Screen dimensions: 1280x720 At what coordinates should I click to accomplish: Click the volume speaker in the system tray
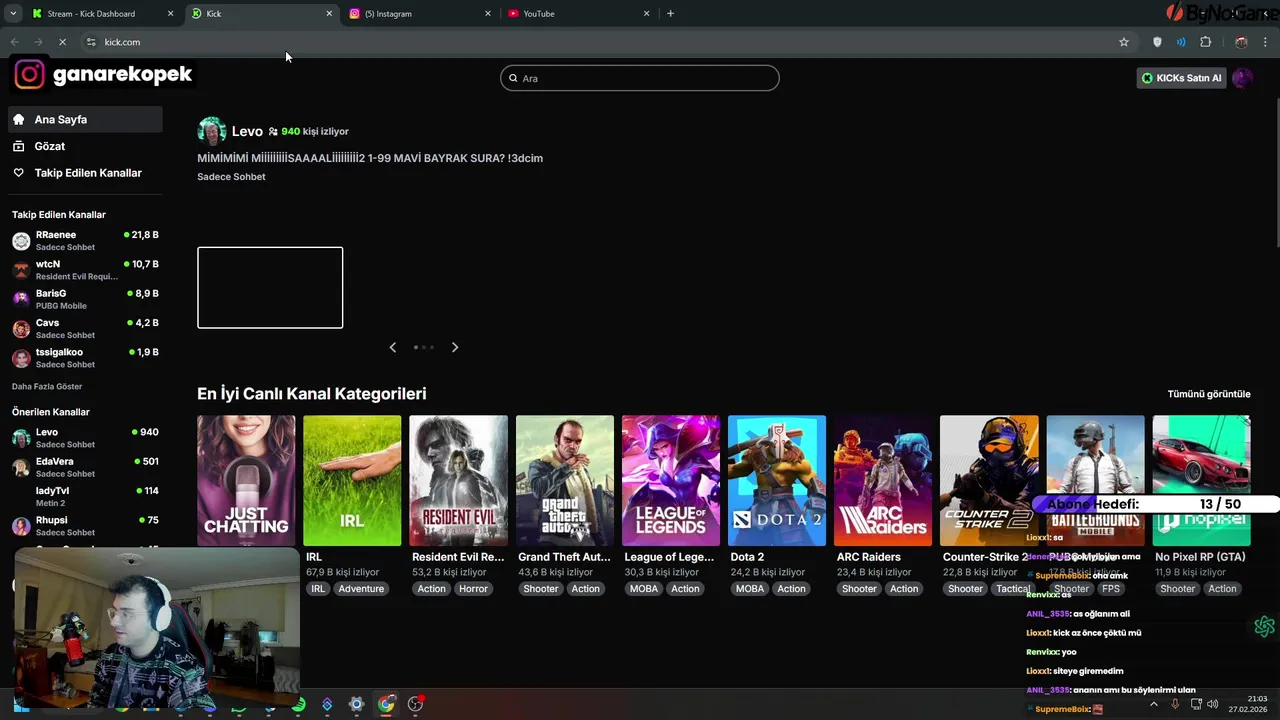(1212, 704)
